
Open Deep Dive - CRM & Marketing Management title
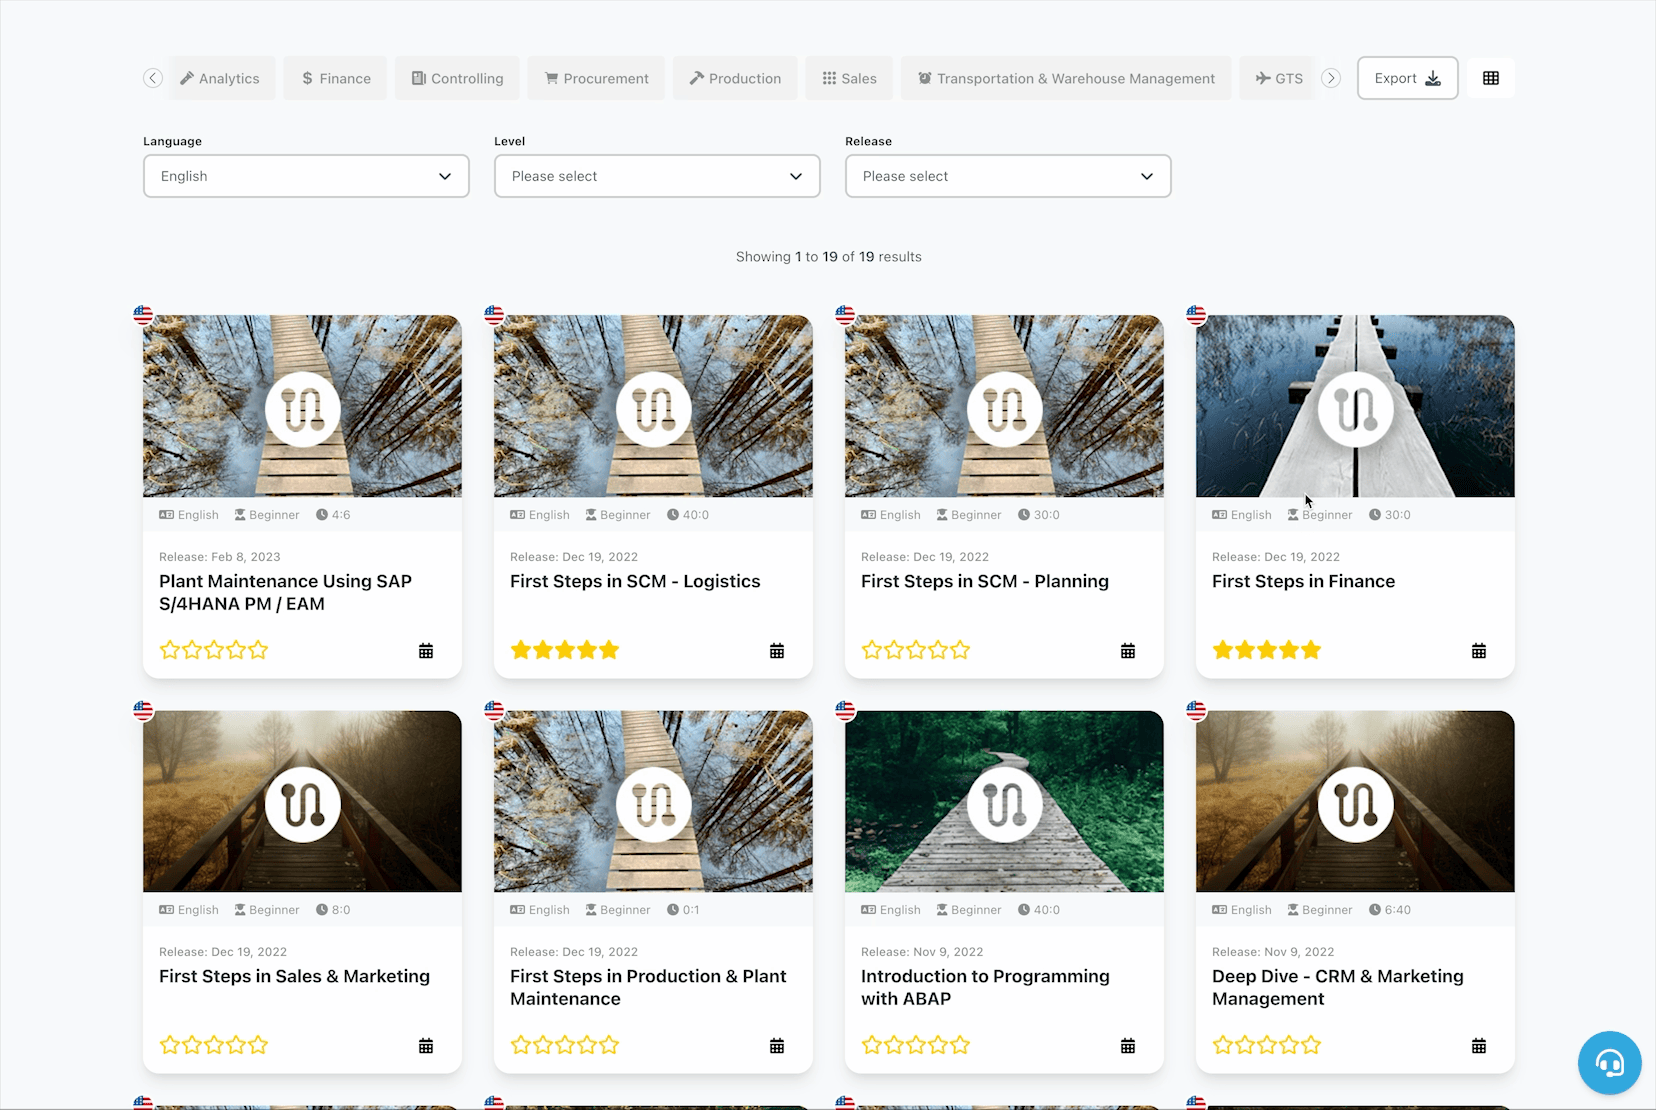pyautogui.click(x=1338, y=988)
